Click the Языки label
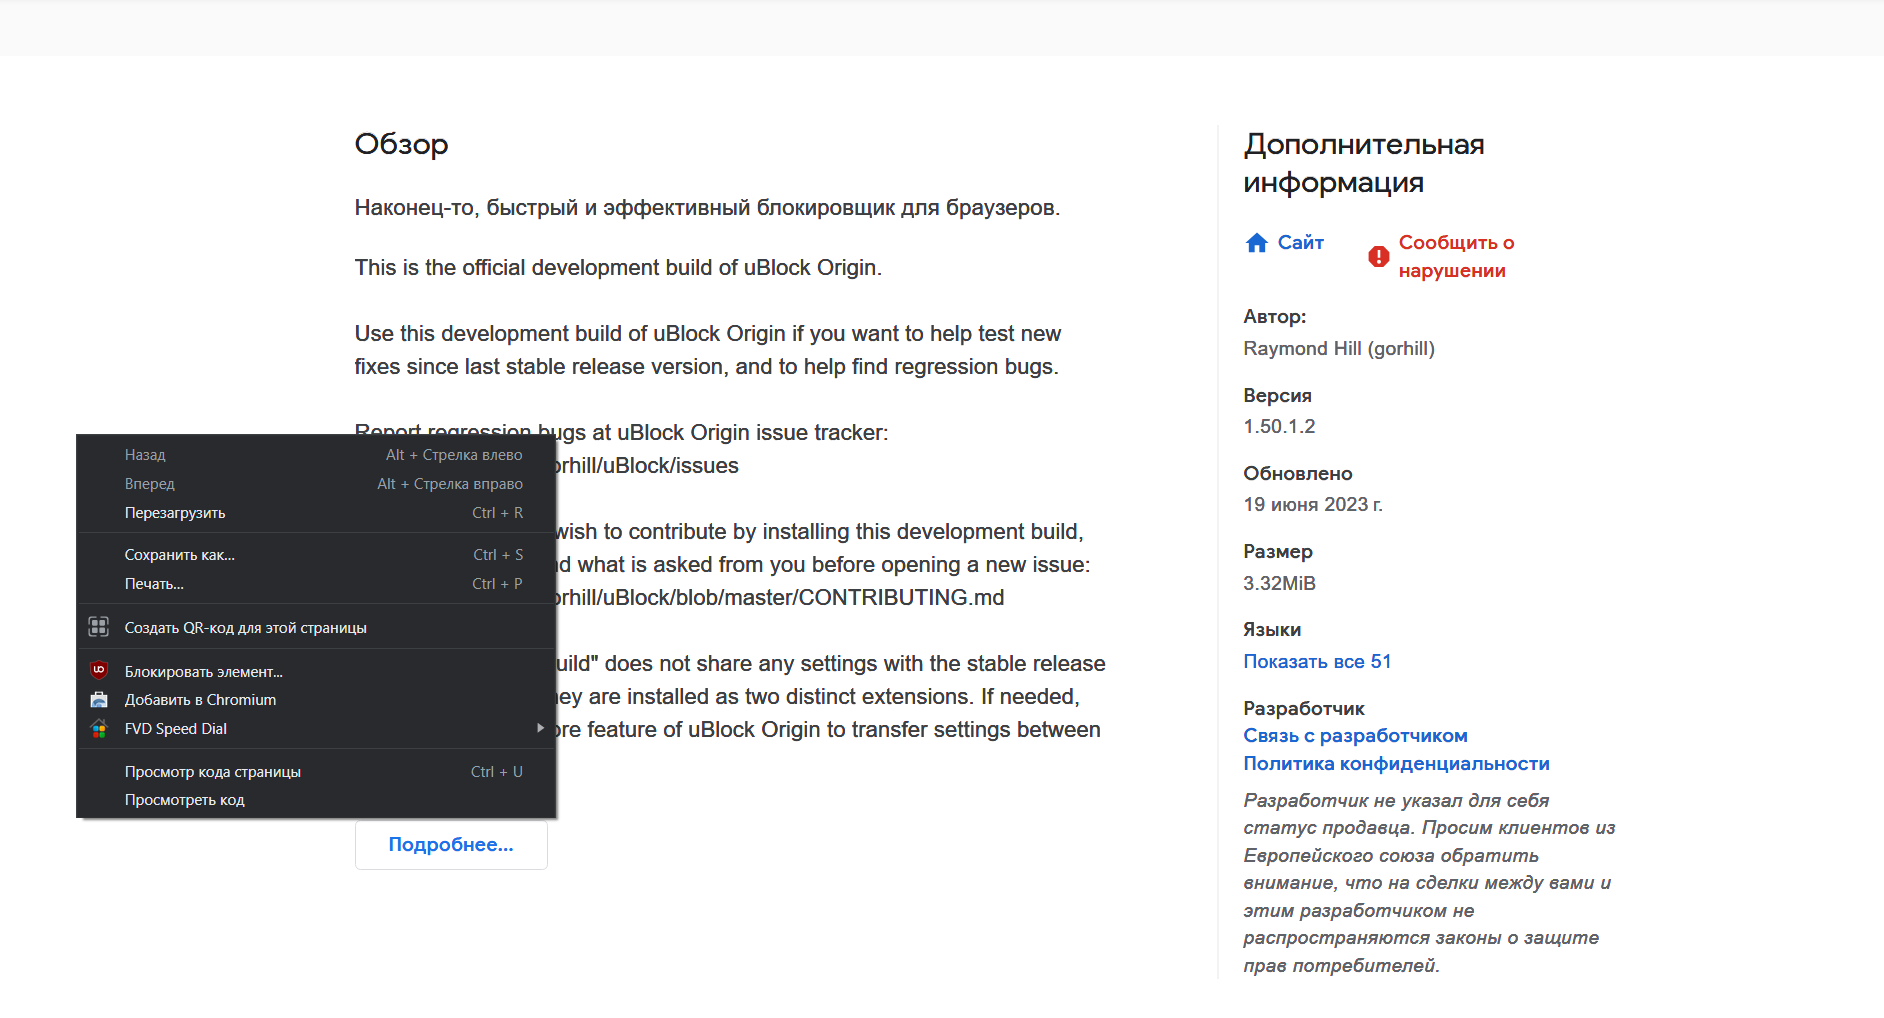 click(1272, 629)
